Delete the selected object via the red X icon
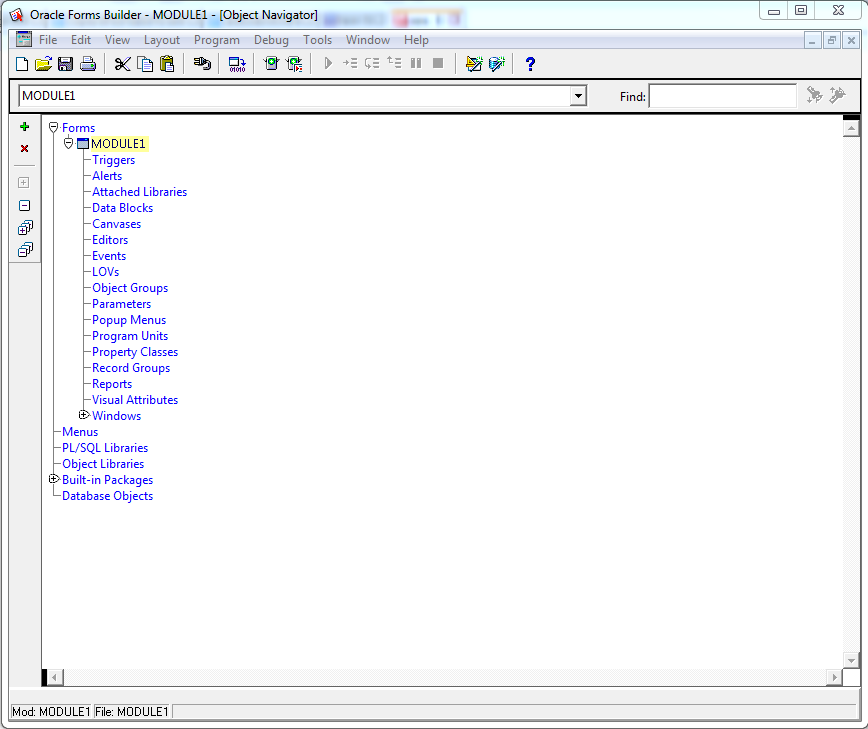This screenshot has width=868, height=729. pos(24,148)
